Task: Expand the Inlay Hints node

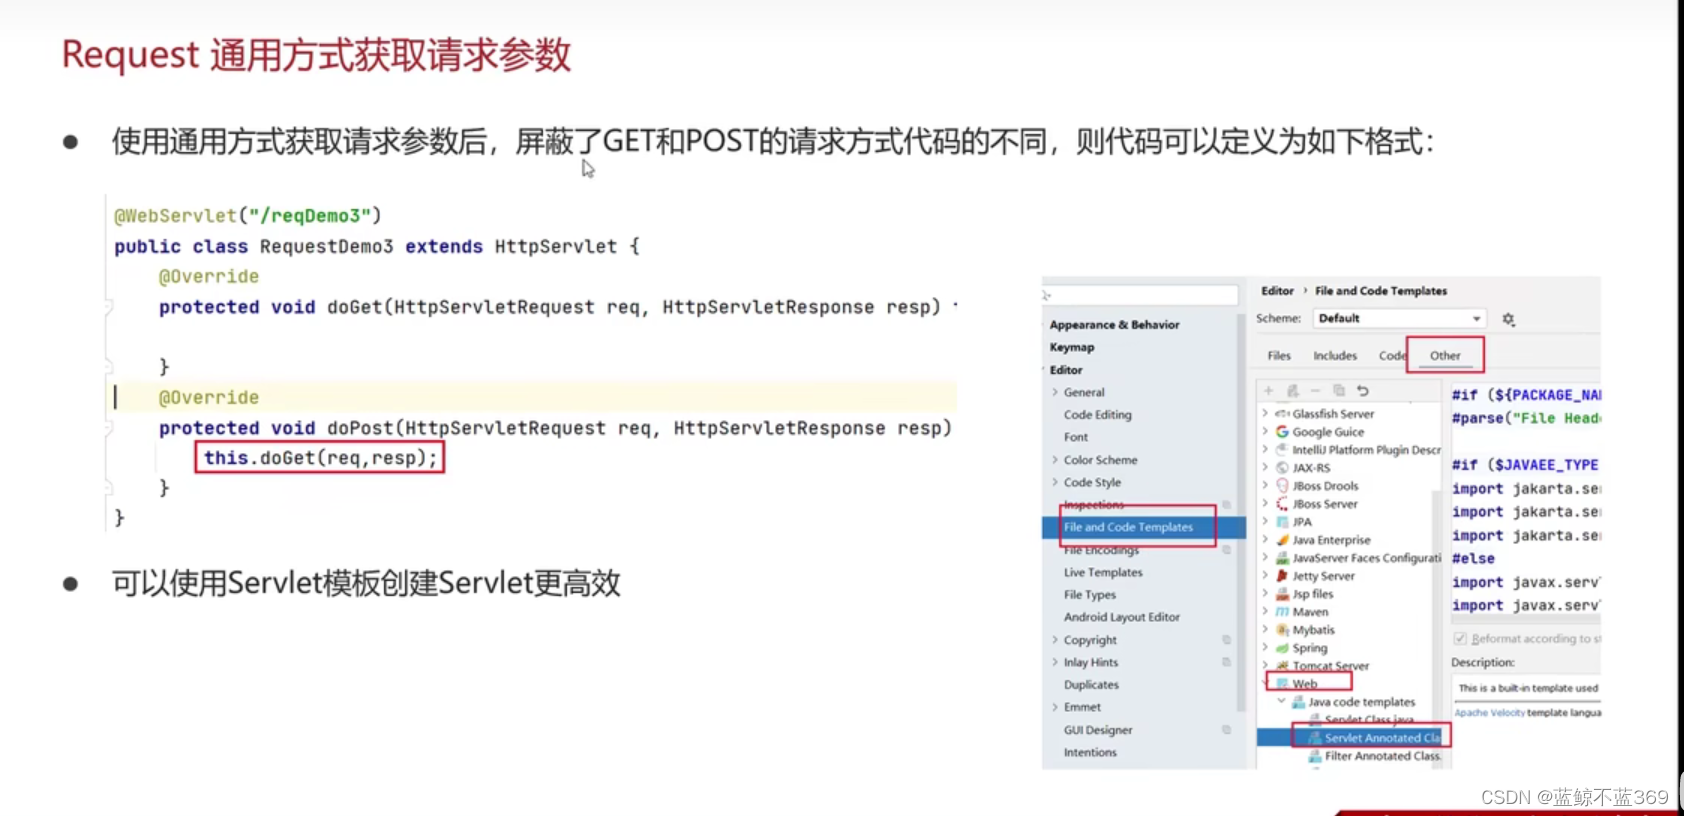Action: point(1055,662)
